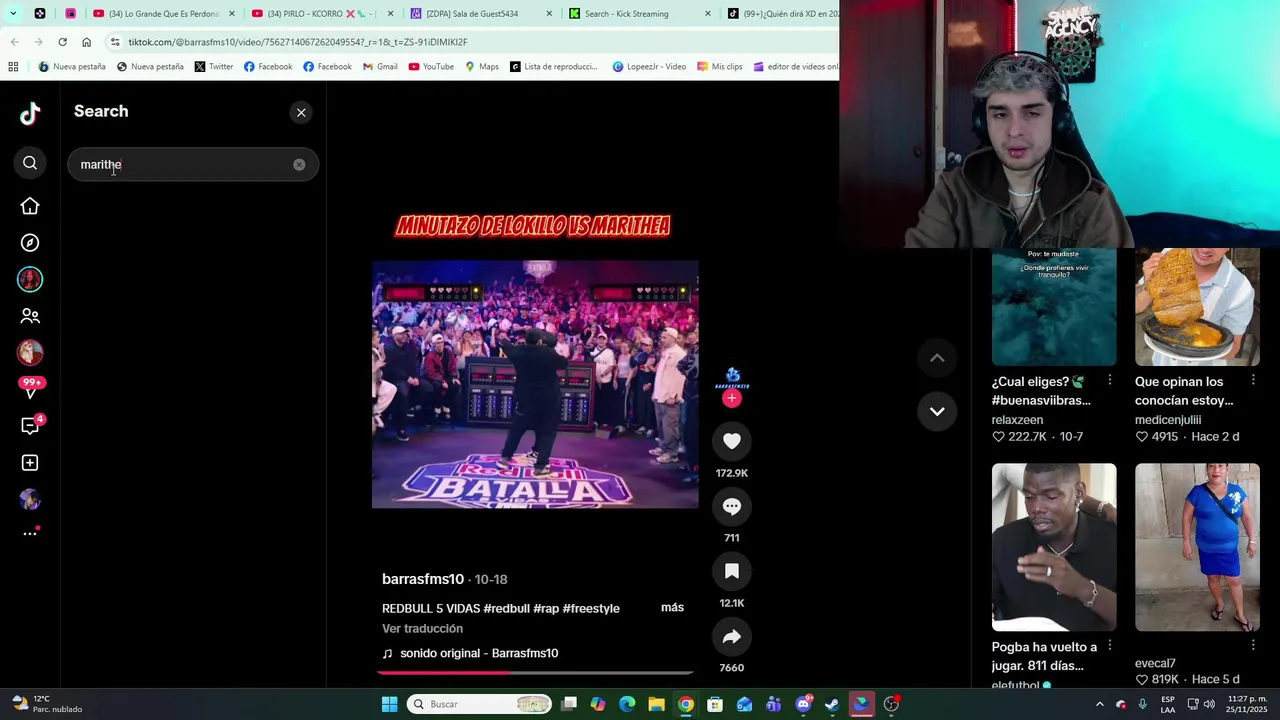
Task: Go back in browser
Action: pyautogui.click(x=14, y=42)
